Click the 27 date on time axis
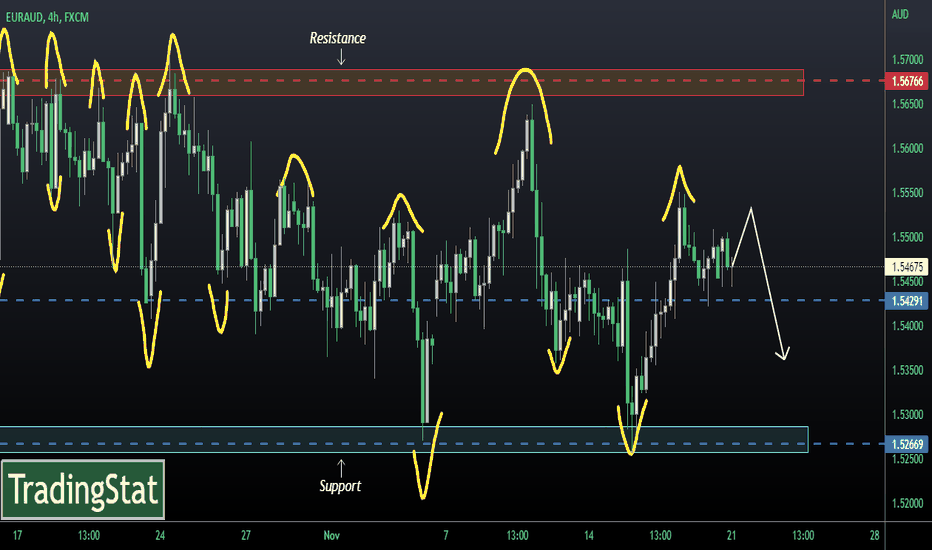Screen dimensions: 932x550 coord(246,535)
